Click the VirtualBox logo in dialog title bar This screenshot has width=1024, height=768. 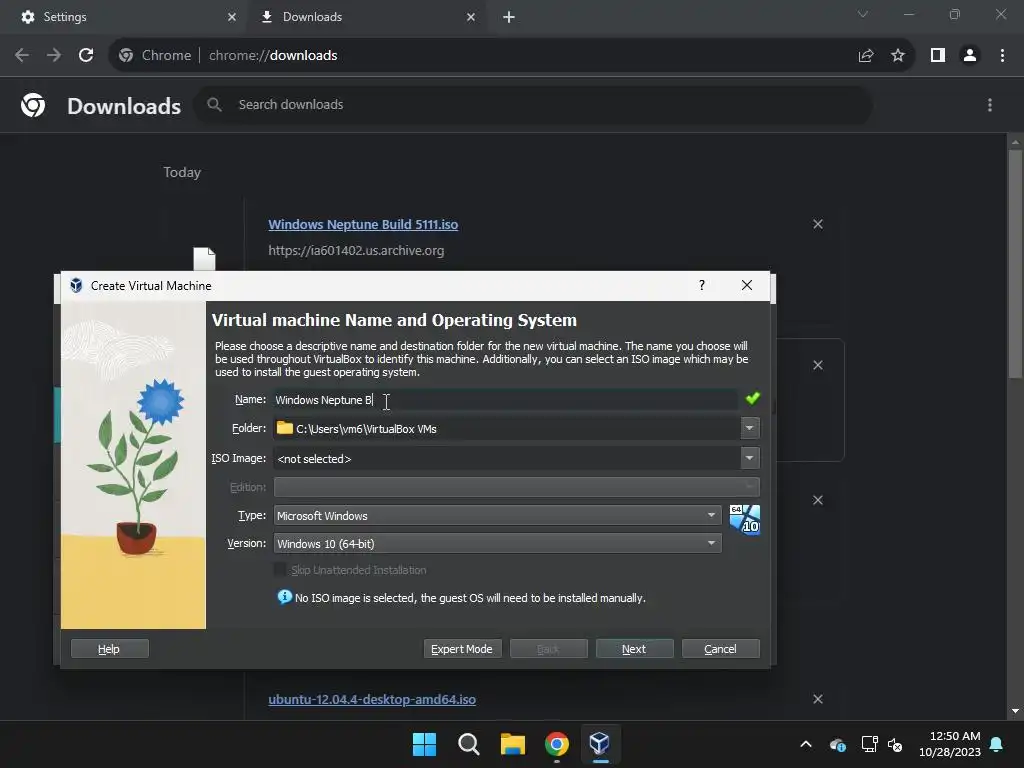(76, 285)
